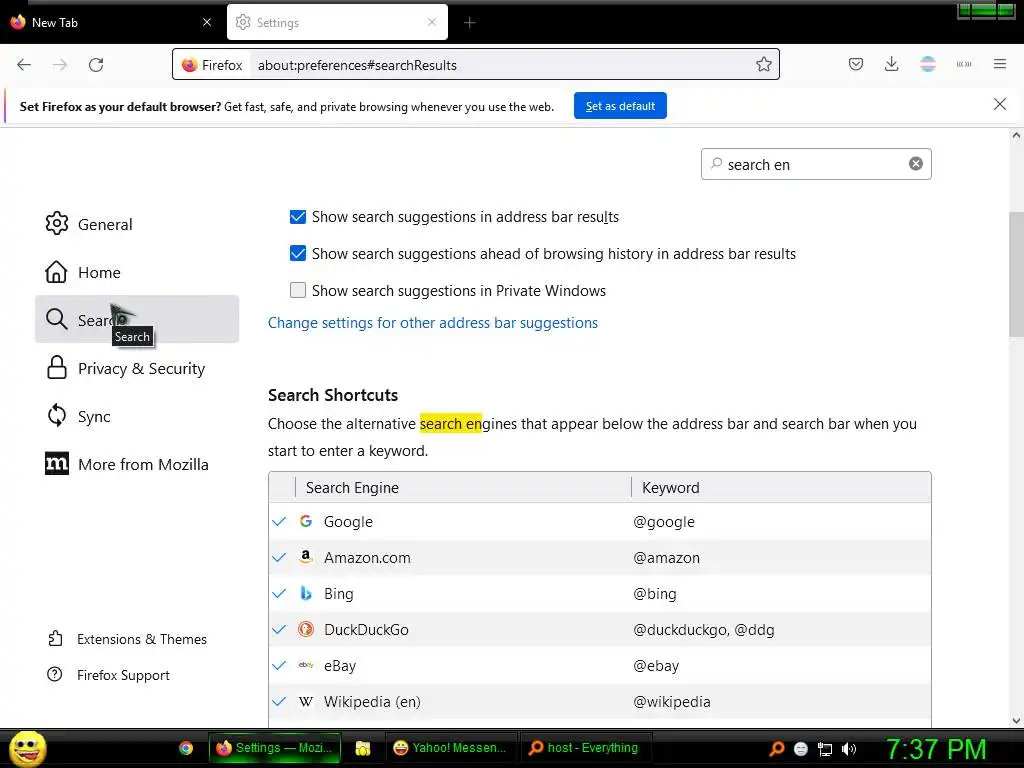1024x768 pixels.
Task: Select the Bing row icon
Action: pyautogui.click(x=306, y=593)
